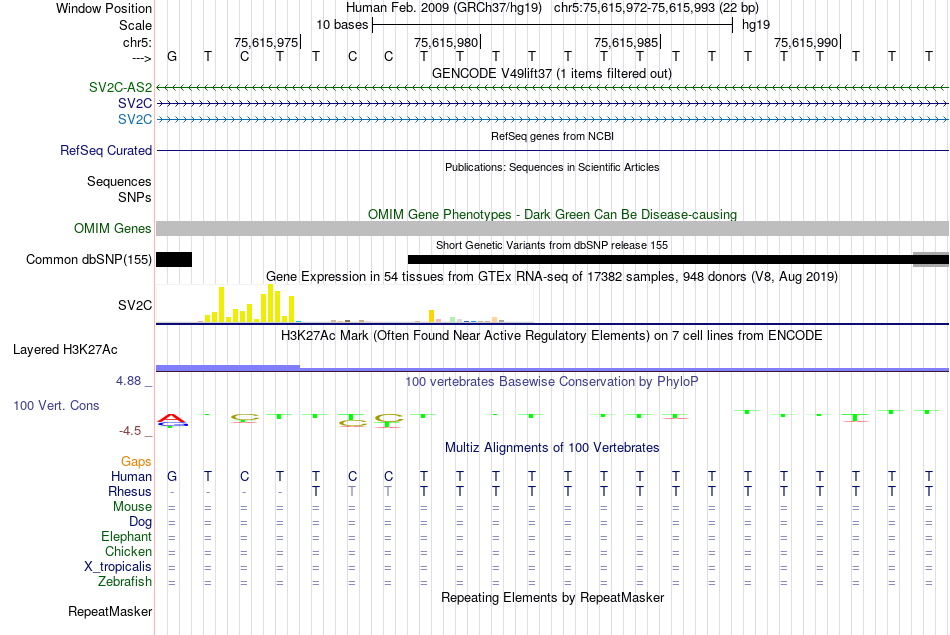Click the SV2C-AS2 green arrow line

[552, 88]
